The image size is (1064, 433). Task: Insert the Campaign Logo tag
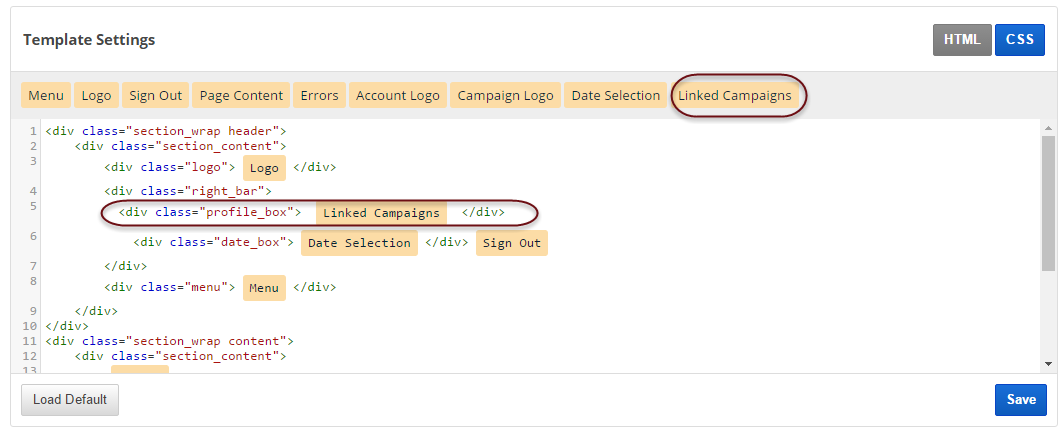(505, 96)
